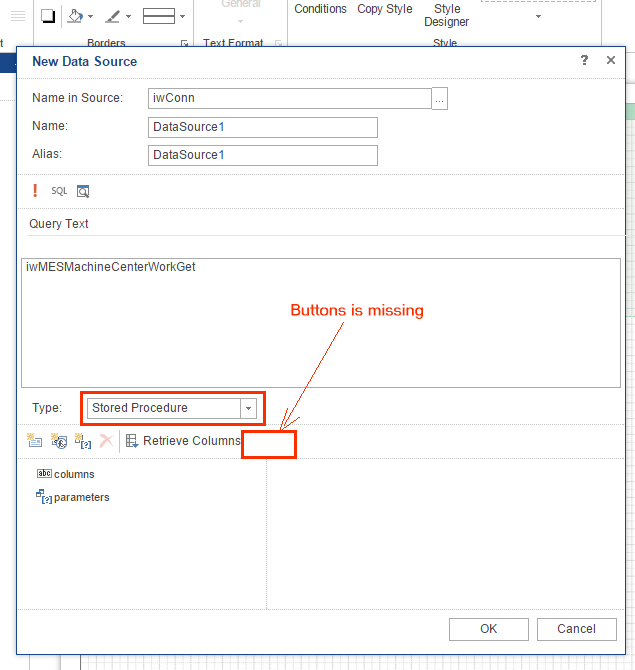Click OK to confirm the data source

pos(488,629)
